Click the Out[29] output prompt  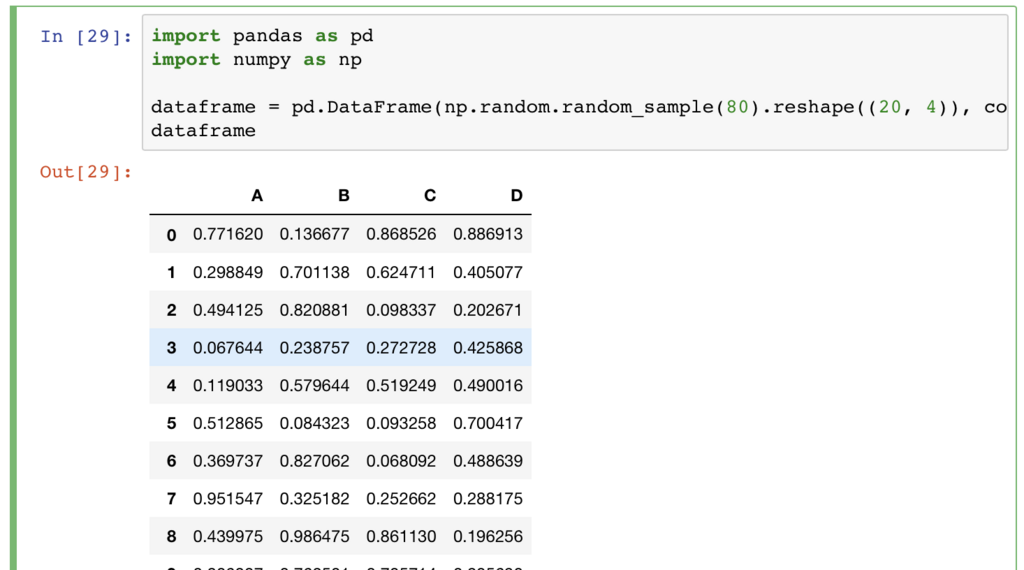click(x=86, y=172)
